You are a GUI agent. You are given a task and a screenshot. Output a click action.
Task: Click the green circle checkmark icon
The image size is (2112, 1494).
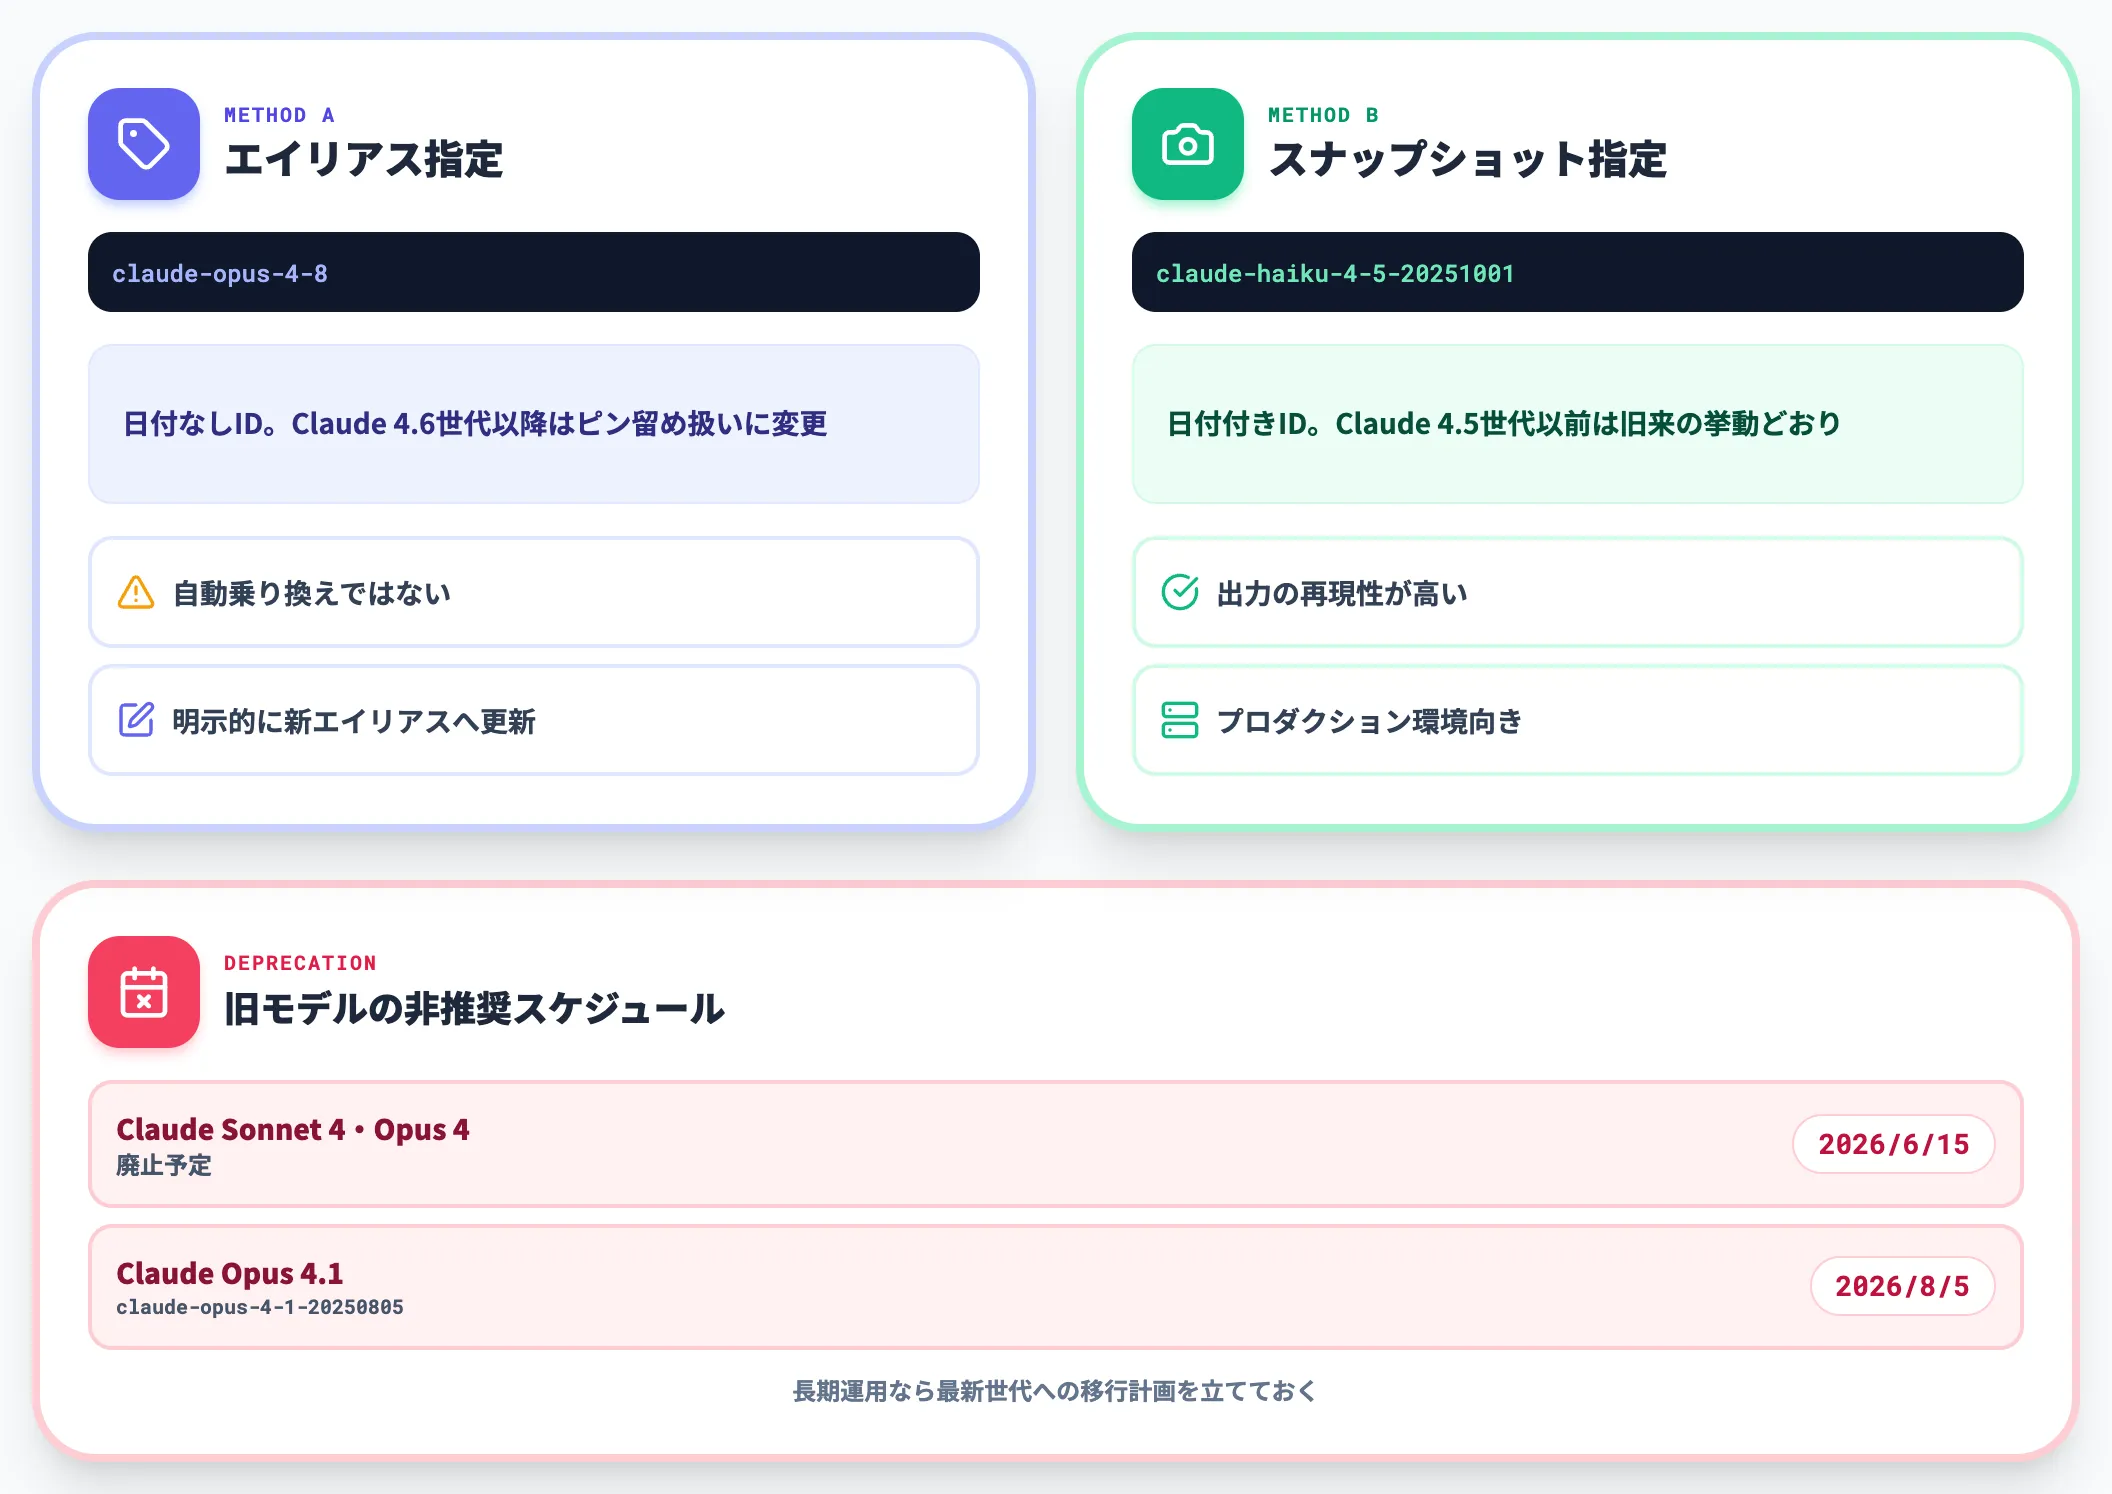(x=1180, y=592)
